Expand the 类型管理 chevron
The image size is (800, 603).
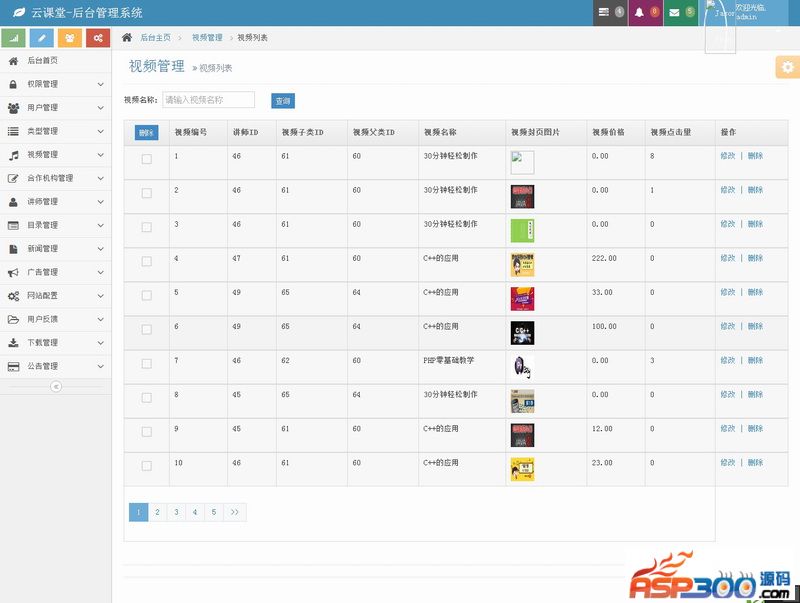(101, 131)
